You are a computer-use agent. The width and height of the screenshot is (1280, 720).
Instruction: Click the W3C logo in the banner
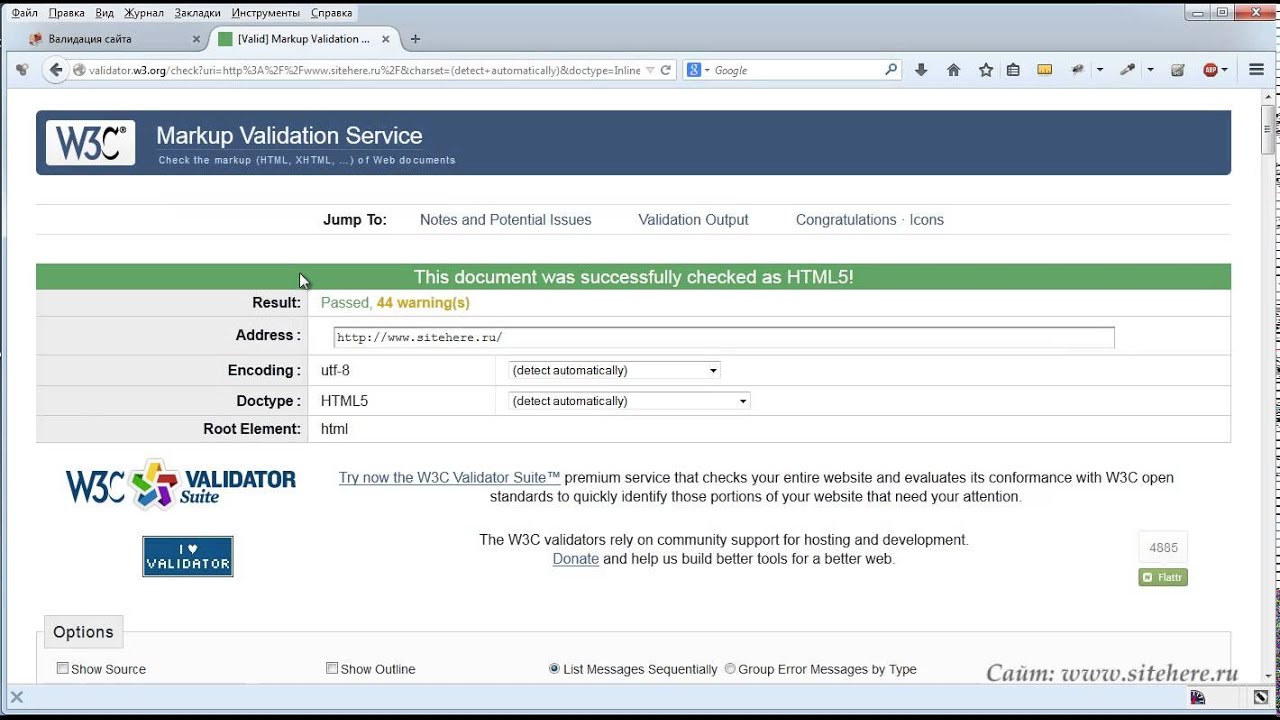91,143
